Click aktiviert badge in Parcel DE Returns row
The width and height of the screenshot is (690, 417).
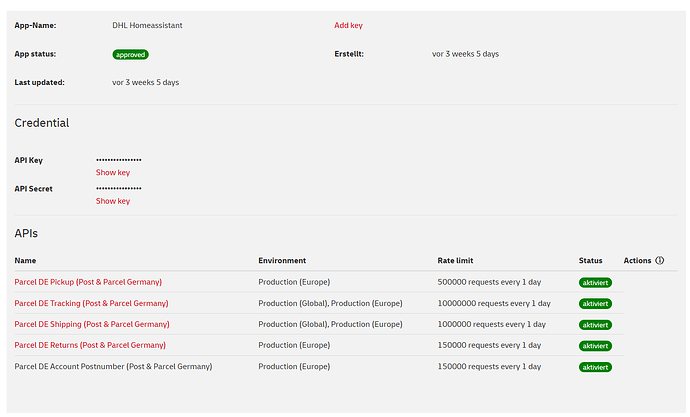click(595, 346)
